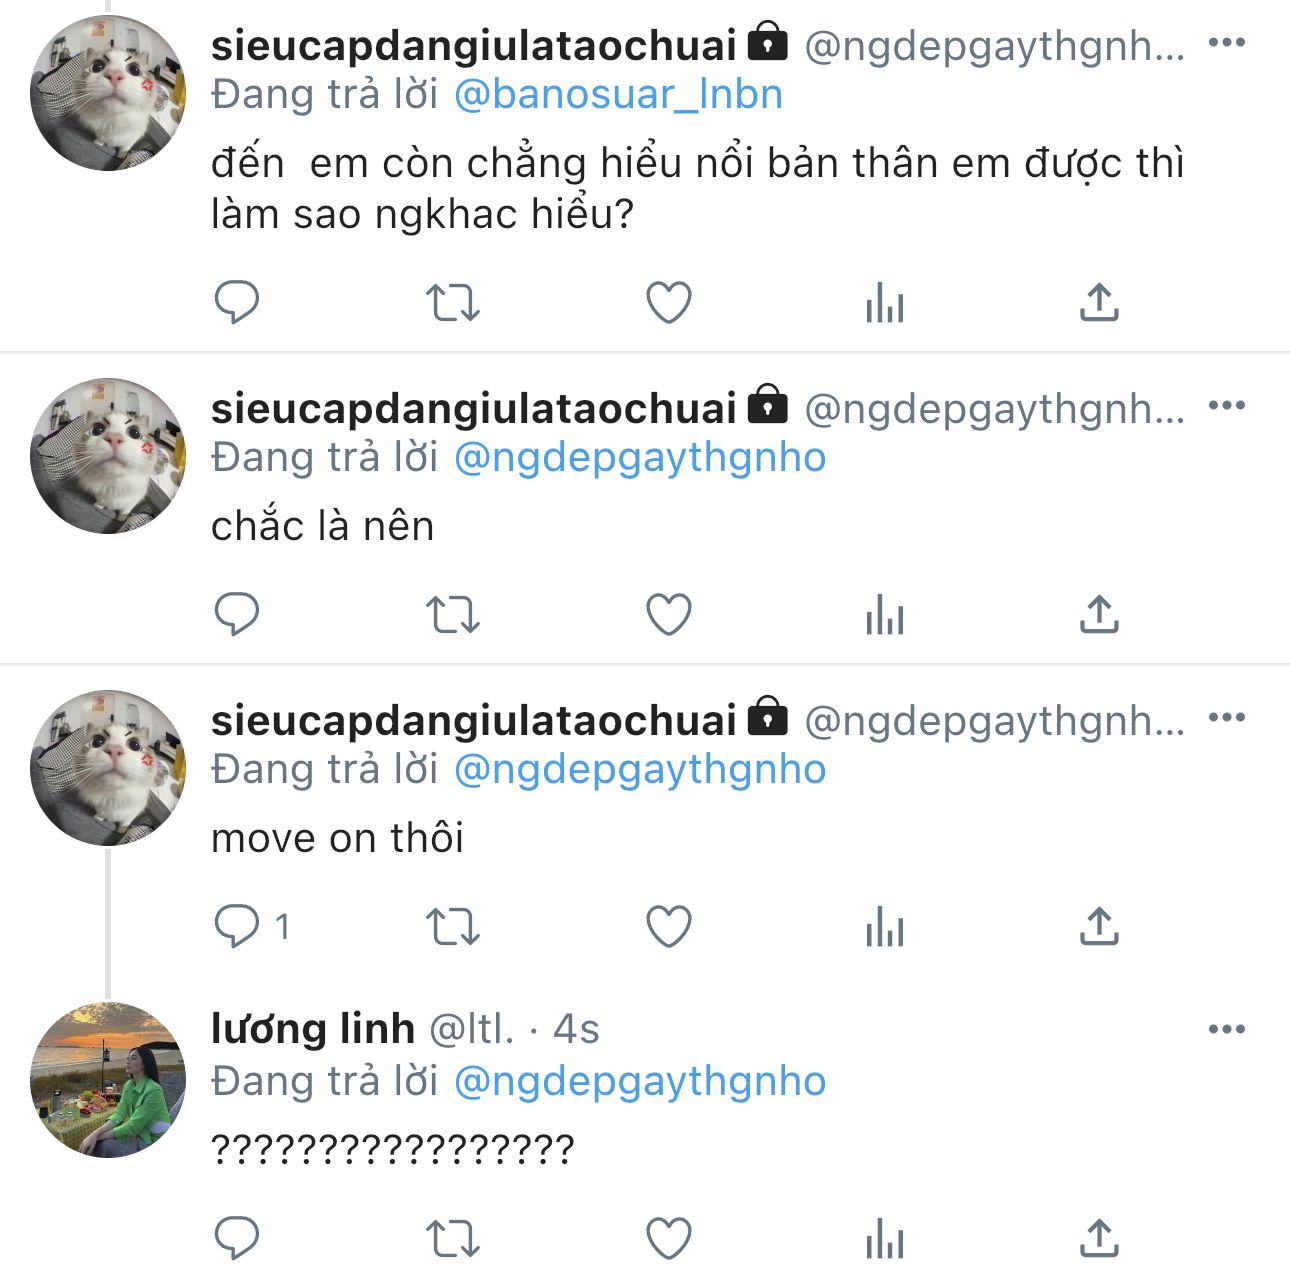Reply to lương linh's tweet
Image resolution: width=1290 pixels, height=1286 pixels.
(x=237, y=1239)
